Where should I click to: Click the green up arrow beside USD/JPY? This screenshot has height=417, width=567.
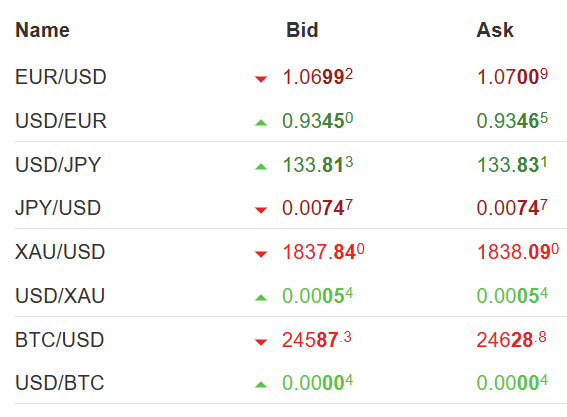point(261,166)
